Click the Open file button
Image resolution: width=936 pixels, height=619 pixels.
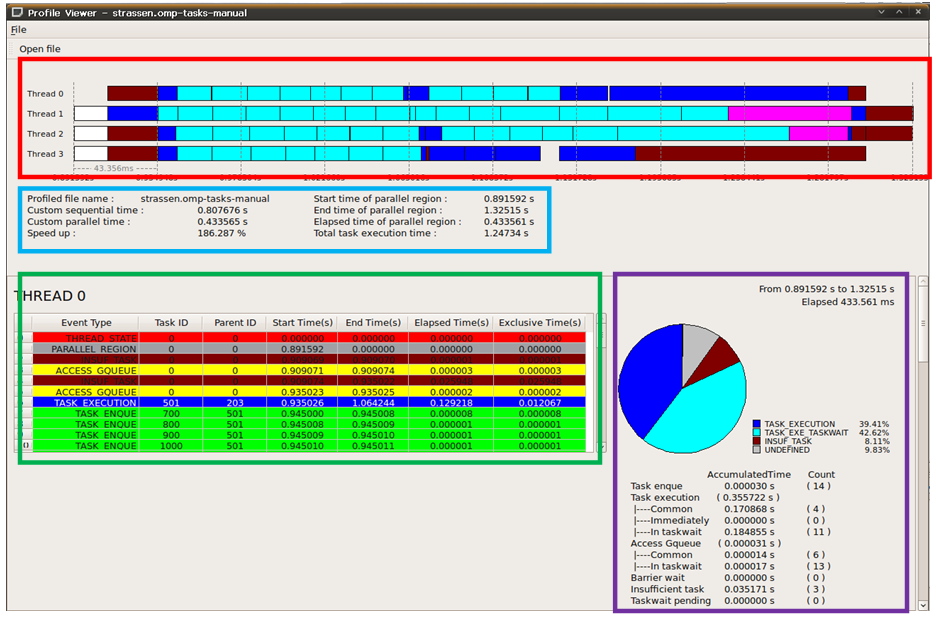pyautogui.click(x=40, y=49)
